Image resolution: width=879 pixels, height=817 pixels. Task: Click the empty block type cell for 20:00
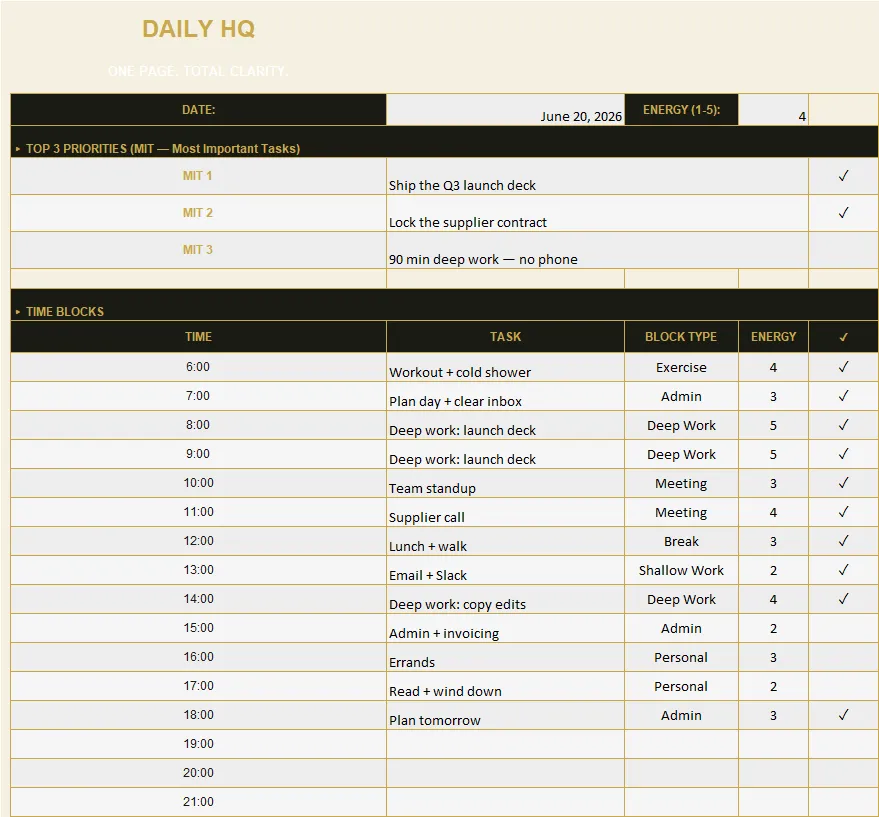click(x=681, y=773)
